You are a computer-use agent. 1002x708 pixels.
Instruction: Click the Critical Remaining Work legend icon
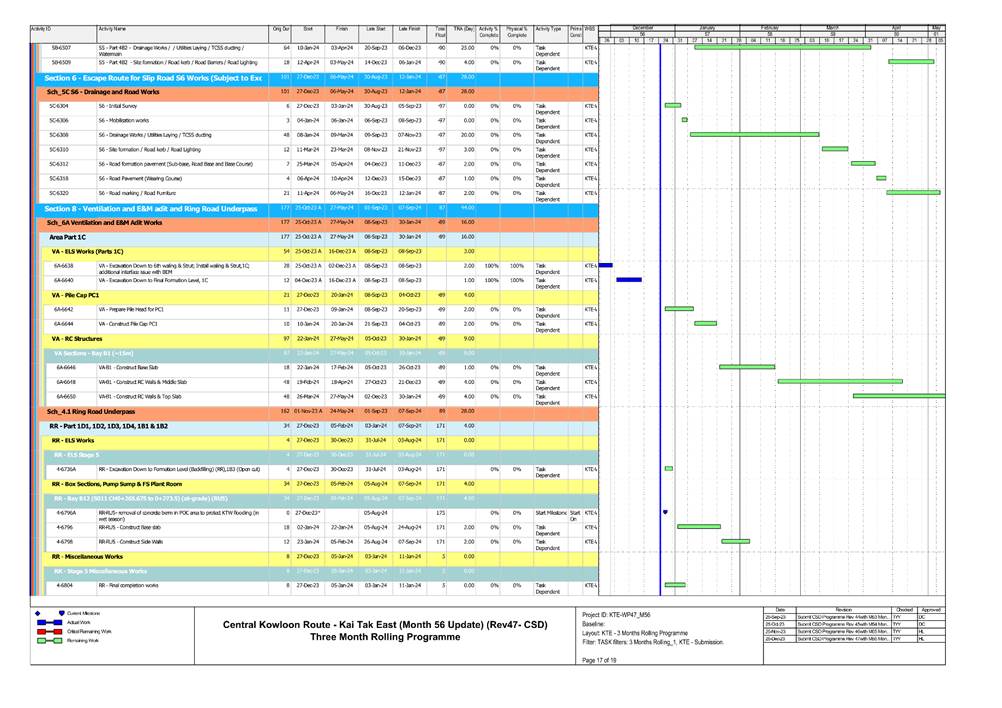[x=43, y=632]
